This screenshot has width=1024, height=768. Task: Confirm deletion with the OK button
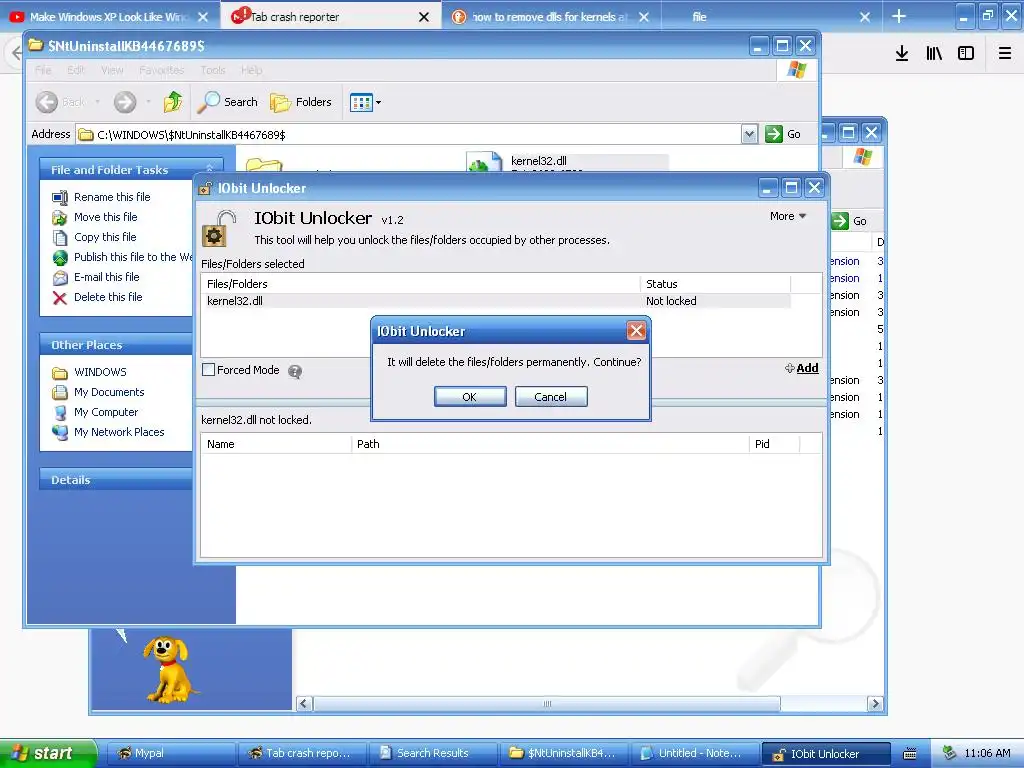470,396
